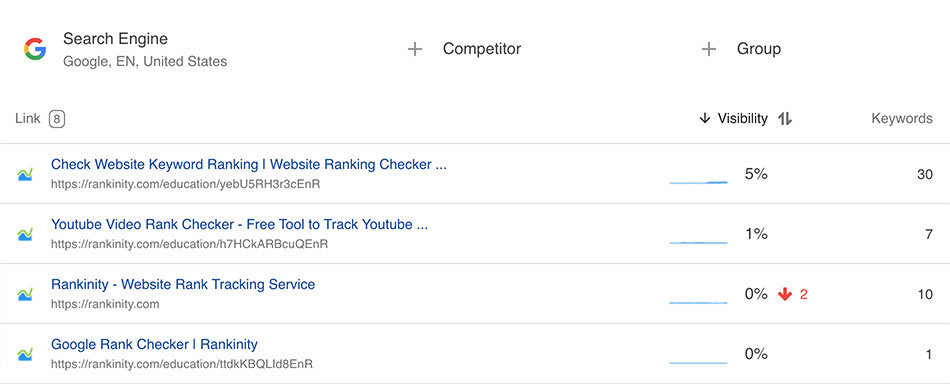
Task: Click the Link column header
Action: [x=28, y=119]
